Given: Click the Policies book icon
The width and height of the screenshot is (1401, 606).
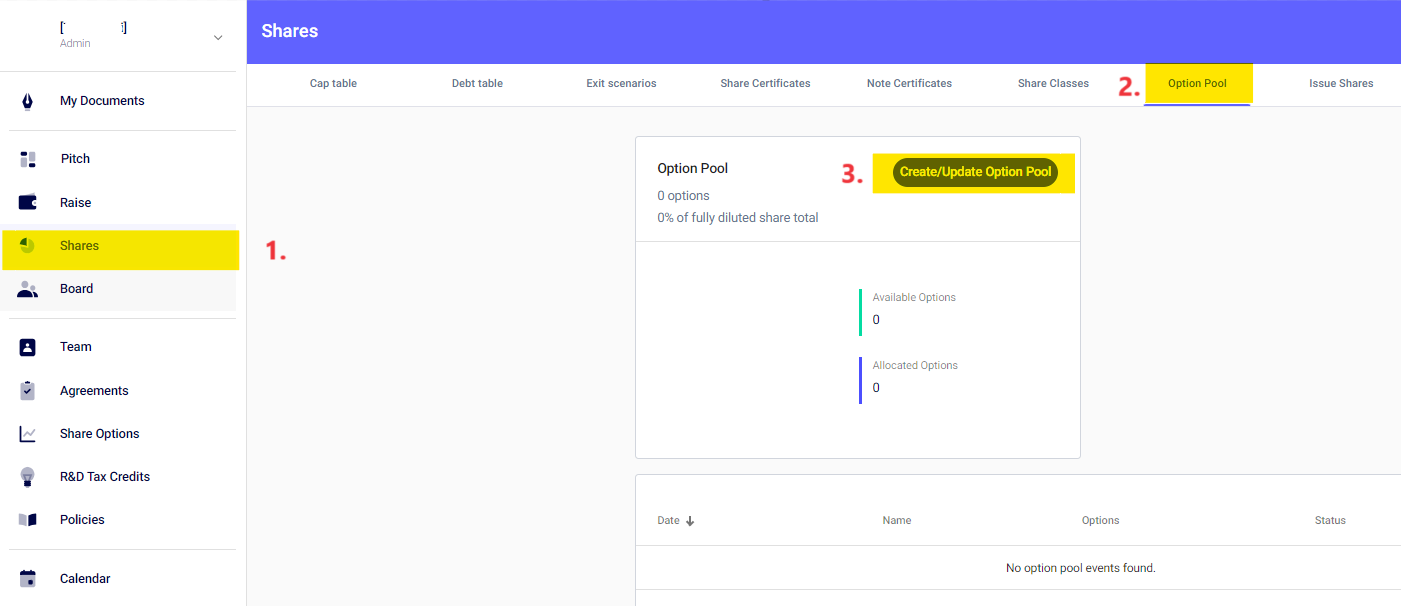Looking at the screenshot, I should tap(28, 520).
